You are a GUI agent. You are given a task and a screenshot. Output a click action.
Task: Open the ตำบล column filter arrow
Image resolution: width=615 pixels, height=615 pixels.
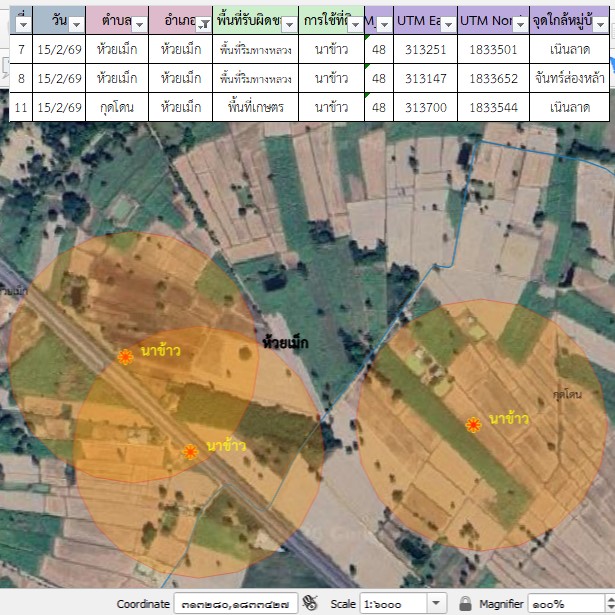(x=137, y=24)
